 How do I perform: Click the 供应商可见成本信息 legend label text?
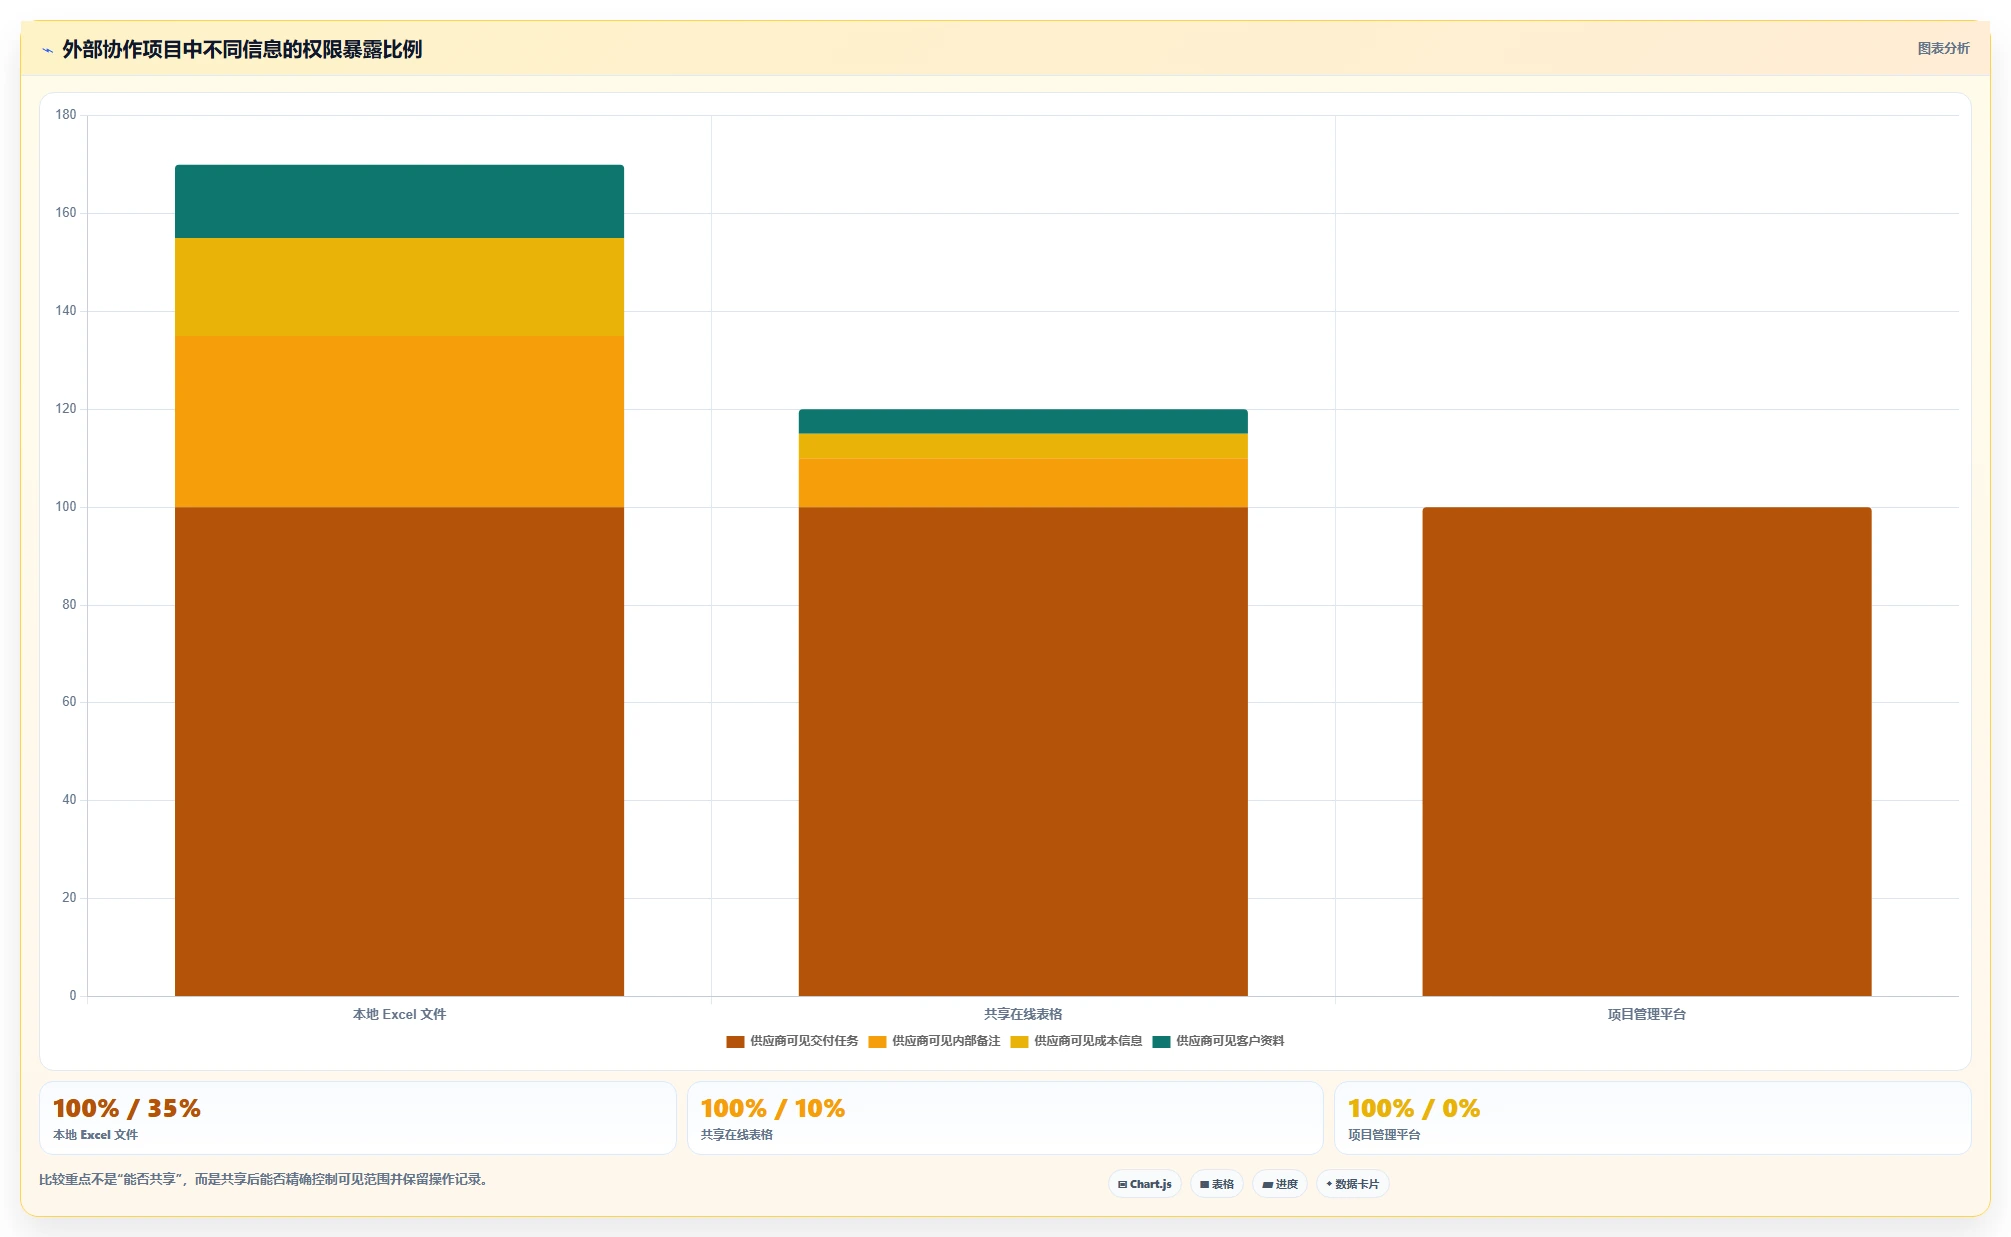pos(1088,1041)
